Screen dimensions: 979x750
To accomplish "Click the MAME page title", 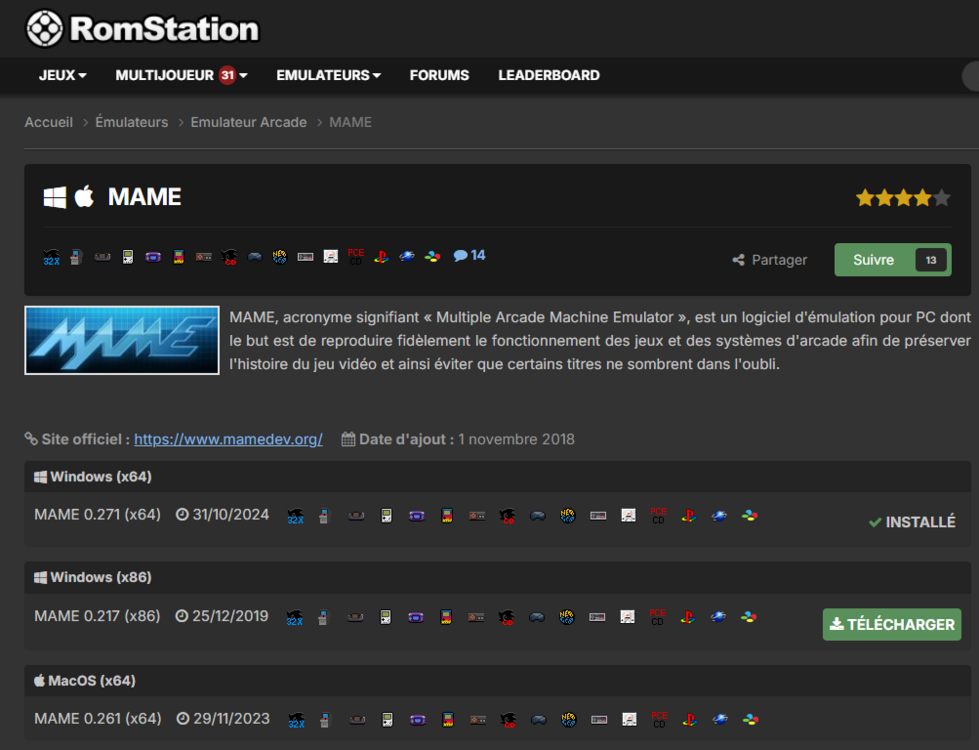I will [144, 197].
